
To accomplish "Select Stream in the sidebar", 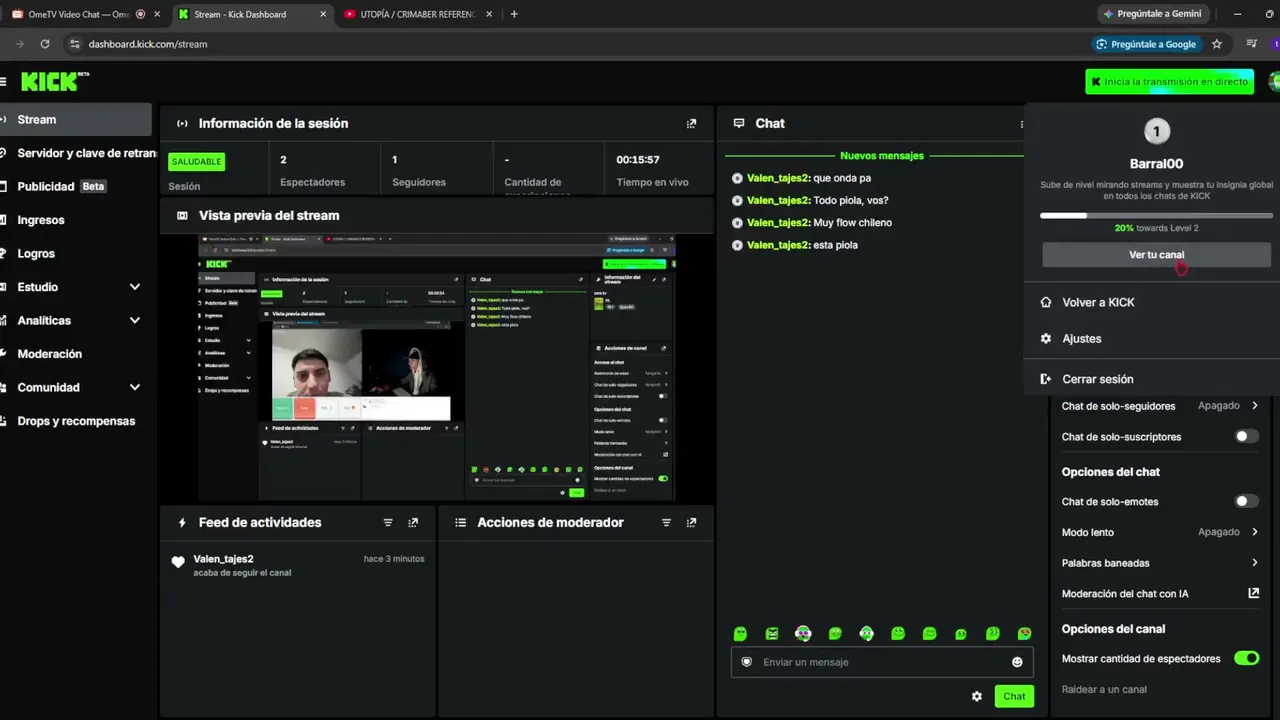I will pos(76,120).
